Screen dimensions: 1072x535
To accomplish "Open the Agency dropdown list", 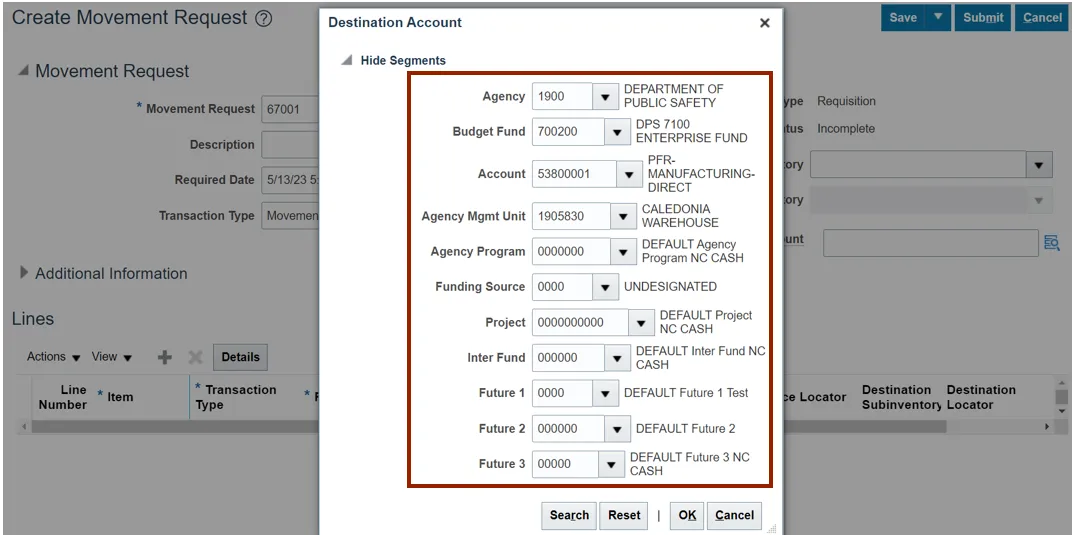I will coord(605,97).
